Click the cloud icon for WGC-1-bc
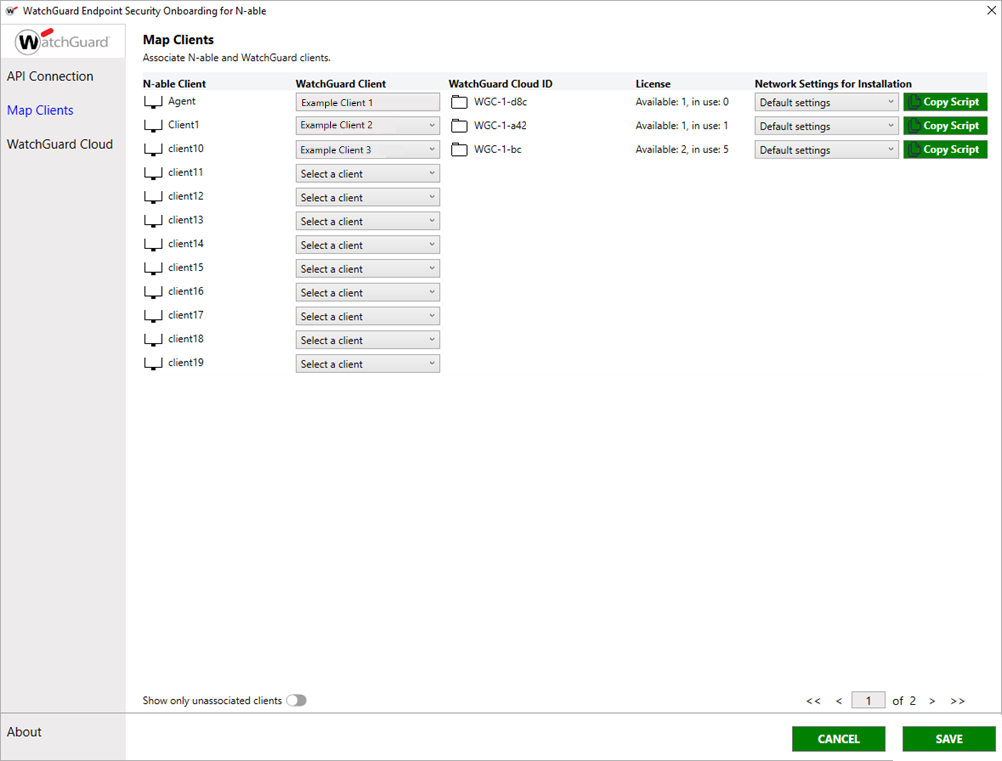The width and height of the screenshot is (1002, 761). 458,149
